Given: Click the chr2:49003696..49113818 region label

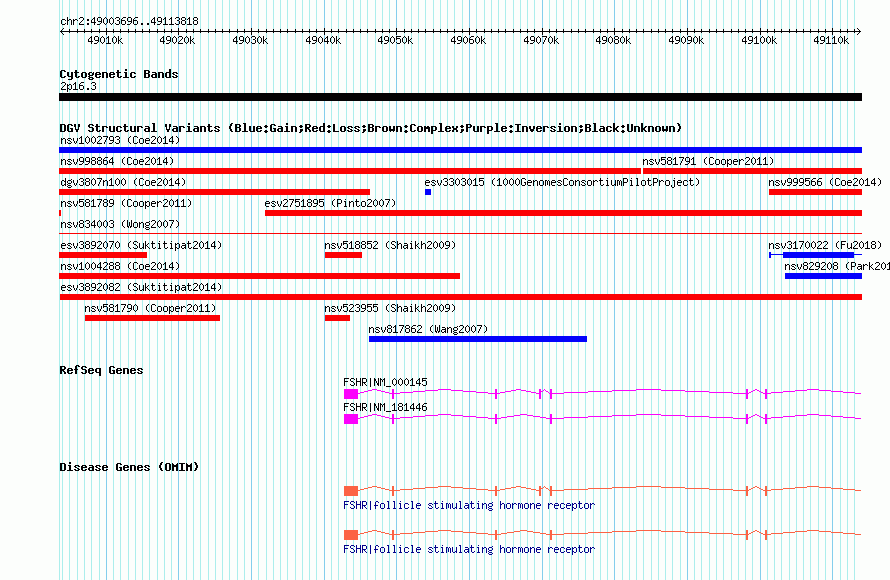Looking at the screenshot, I should point(129,22).
